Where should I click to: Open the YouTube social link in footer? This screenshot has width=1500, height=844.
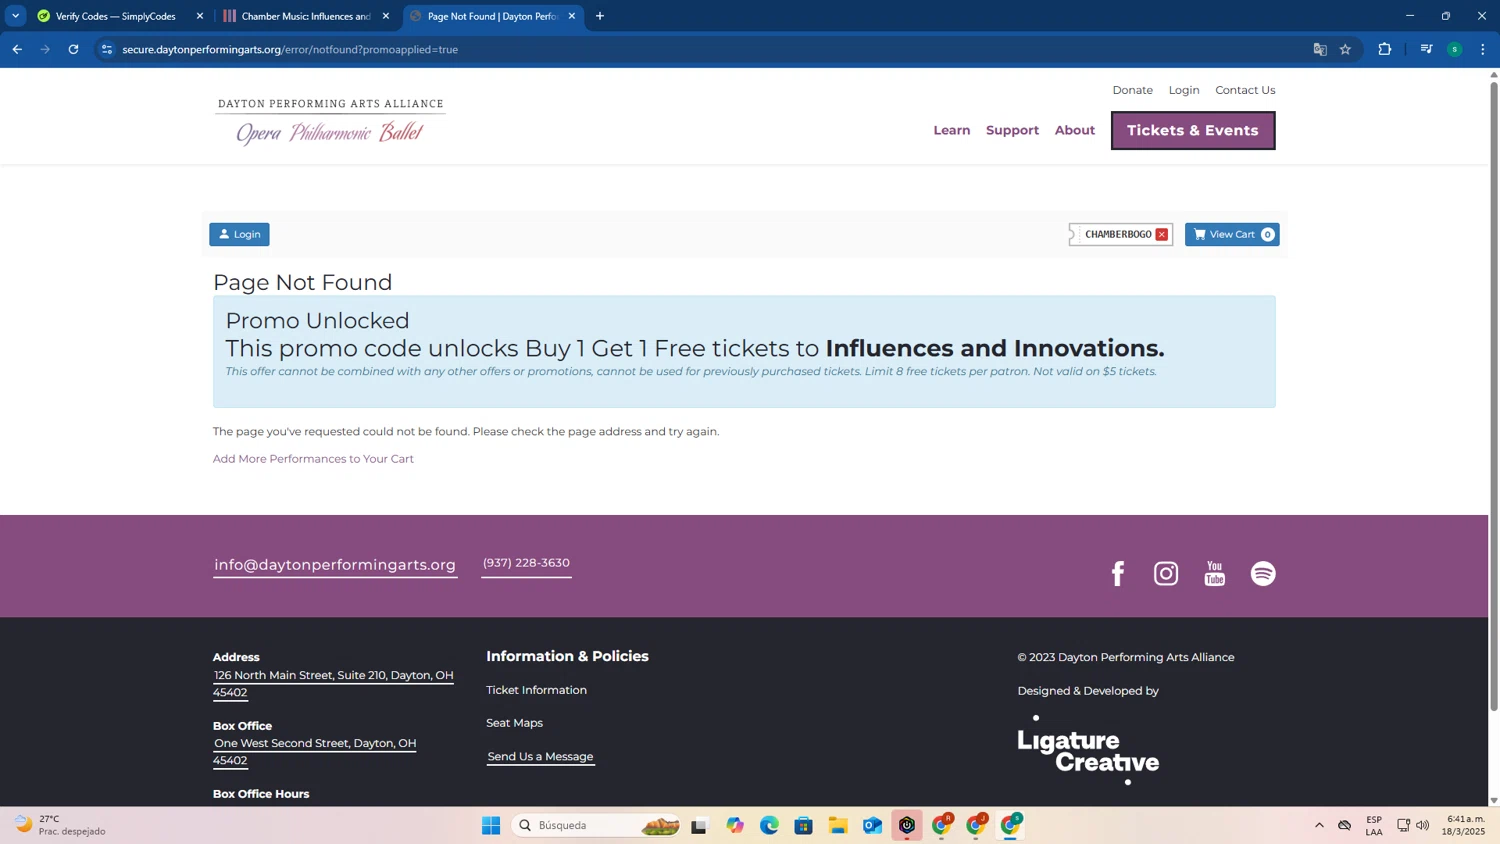pos(1215,573)
